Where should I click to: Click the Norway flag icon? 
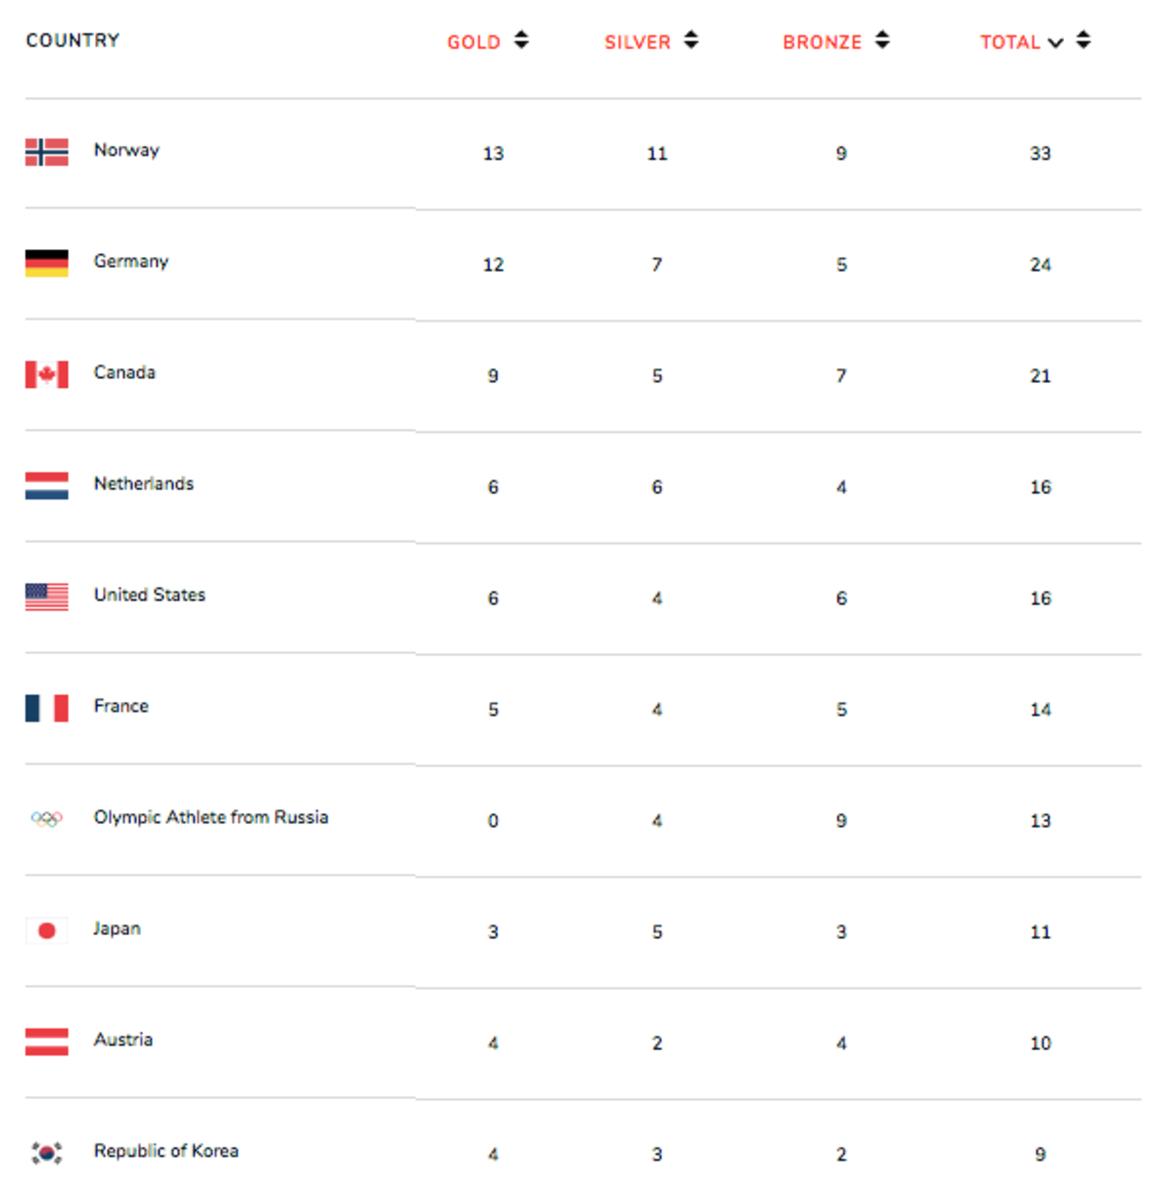(46, 150)
